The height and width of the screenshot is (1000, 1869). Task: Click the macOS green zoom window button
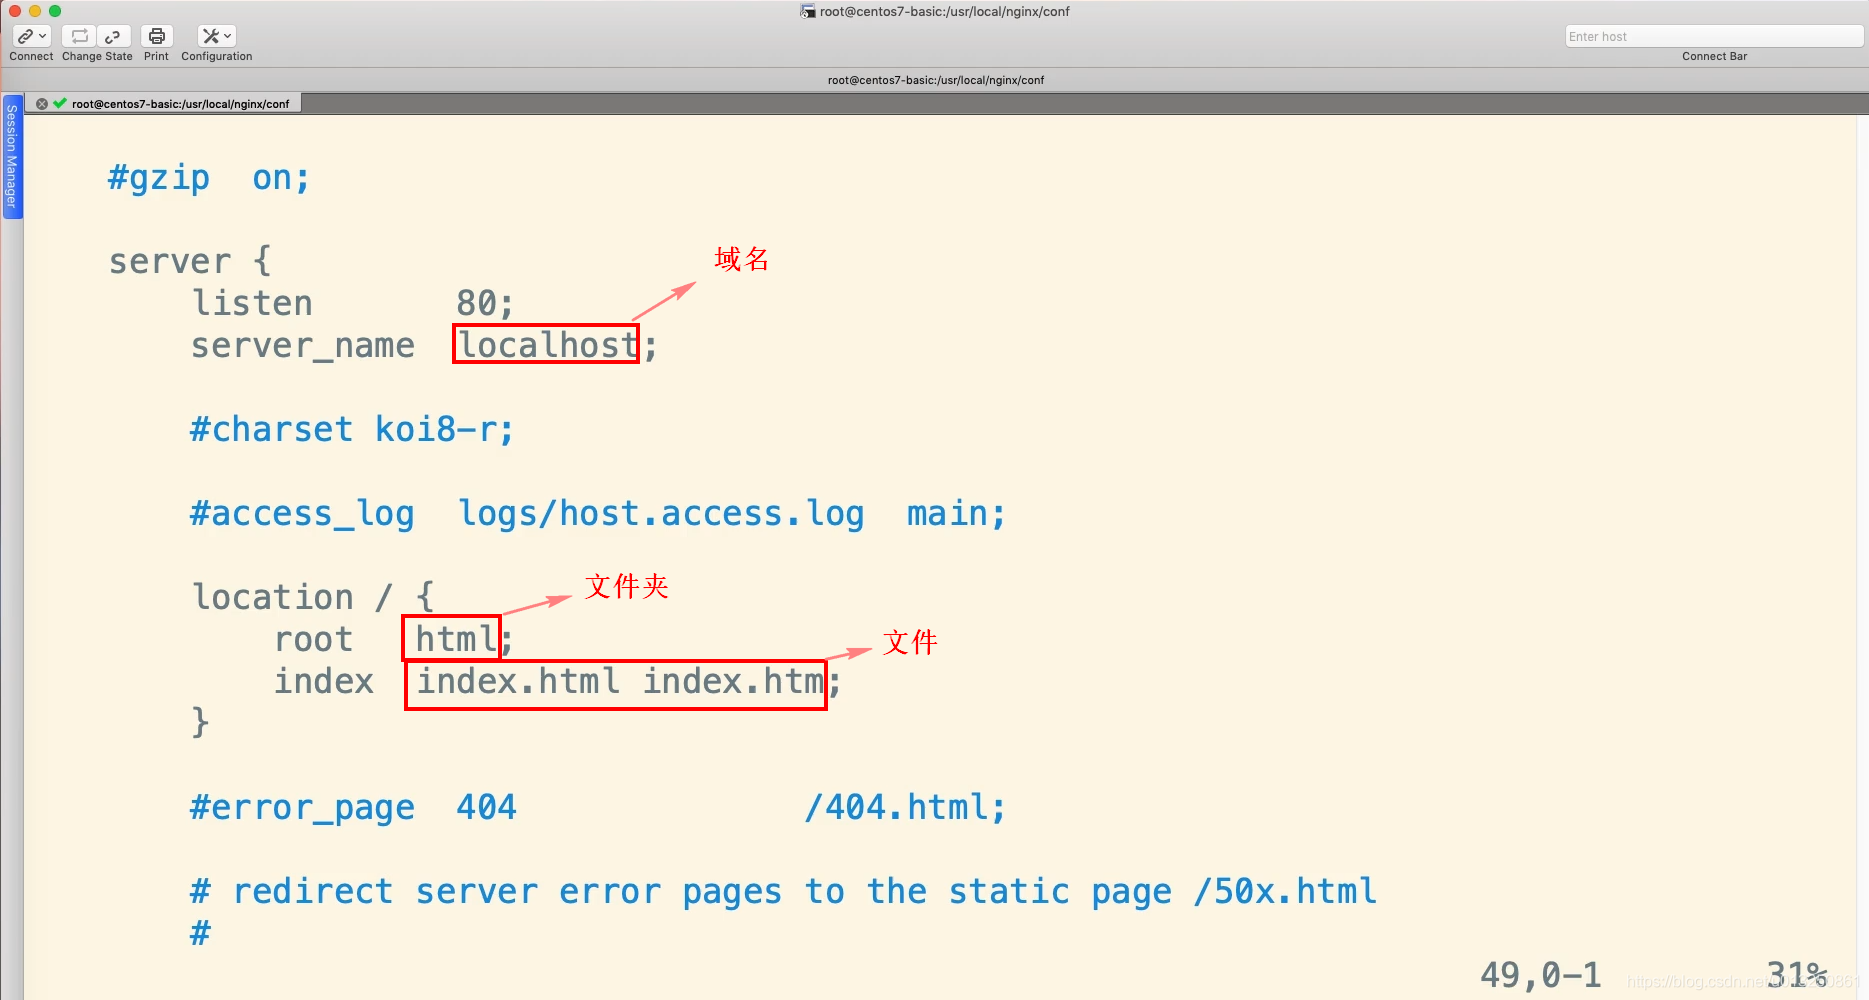click(x=55, y=11)
